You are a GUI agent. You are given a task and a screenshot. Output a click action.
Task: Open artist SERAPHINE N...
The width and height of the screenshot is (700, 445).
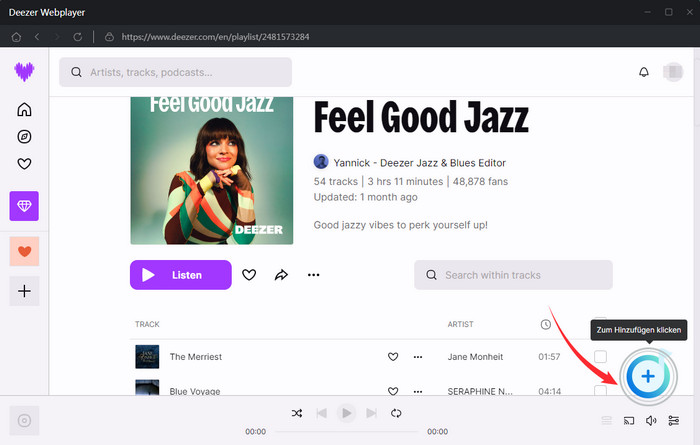[480, 391]
